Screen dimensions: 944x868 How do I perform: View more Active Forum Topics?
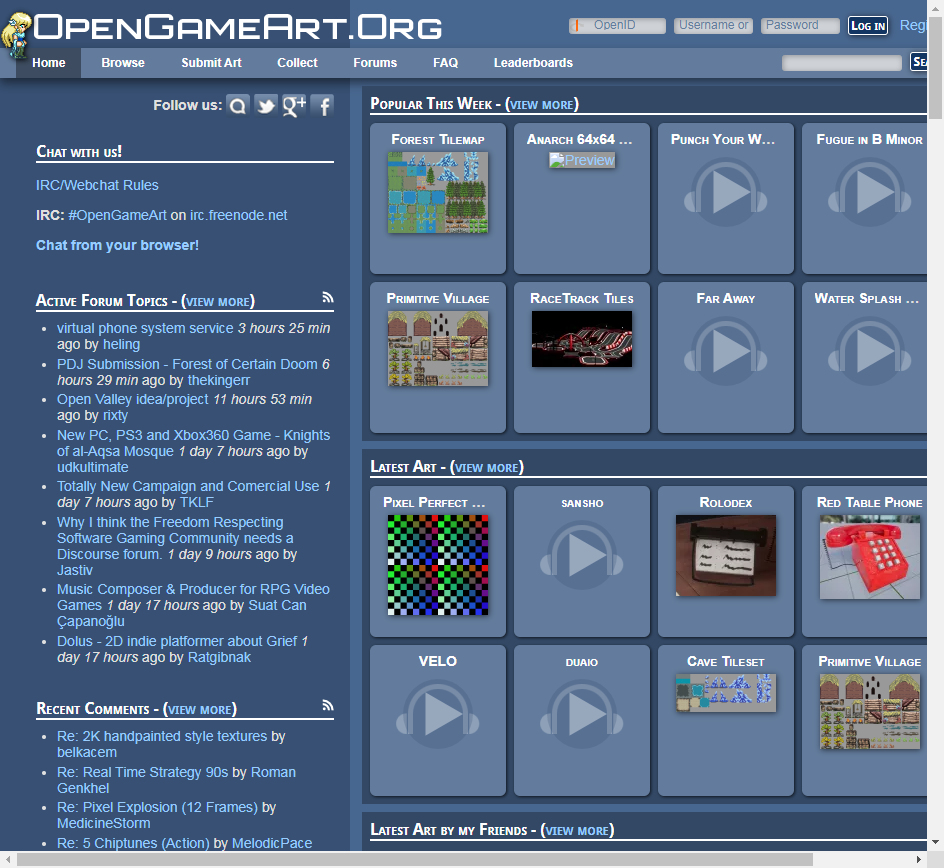(x=218, y=302)
